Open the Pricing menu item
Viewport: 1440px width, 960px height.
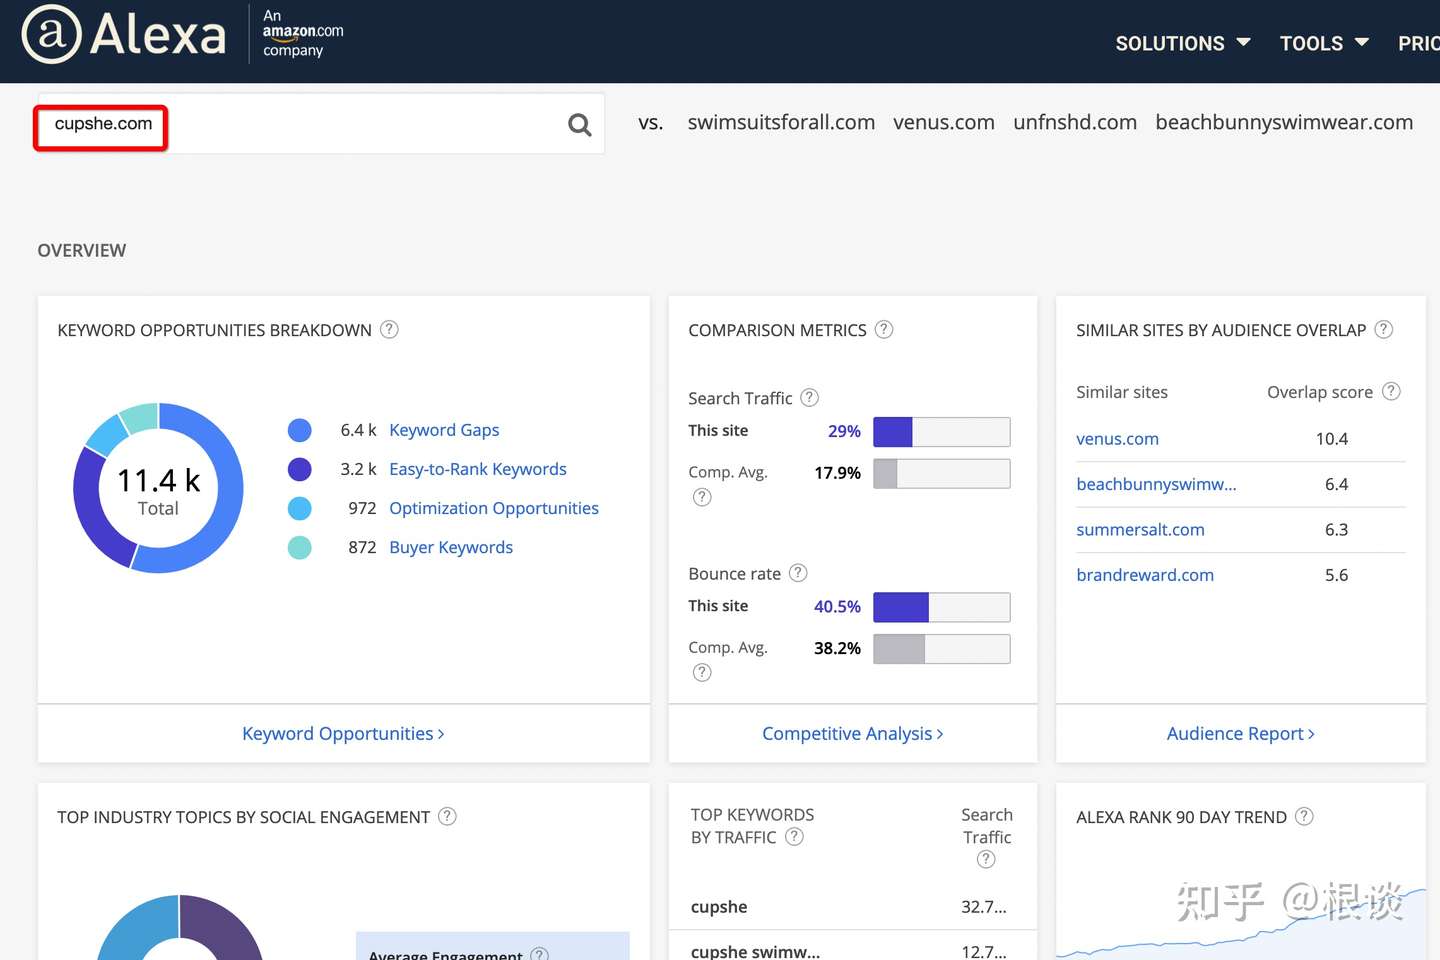(1419, 43)
